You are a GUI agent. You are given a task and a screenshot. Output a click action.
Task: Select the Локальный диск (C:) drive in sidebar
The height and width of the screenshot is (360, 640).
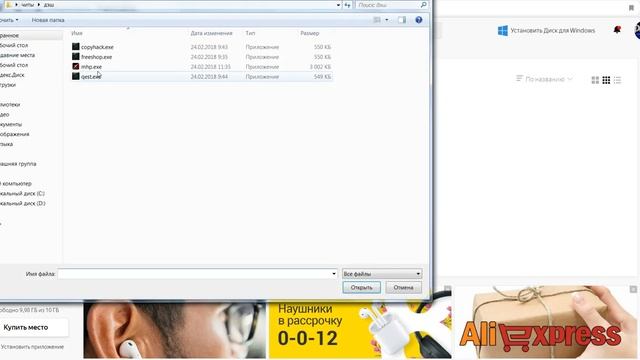[22, 193]
